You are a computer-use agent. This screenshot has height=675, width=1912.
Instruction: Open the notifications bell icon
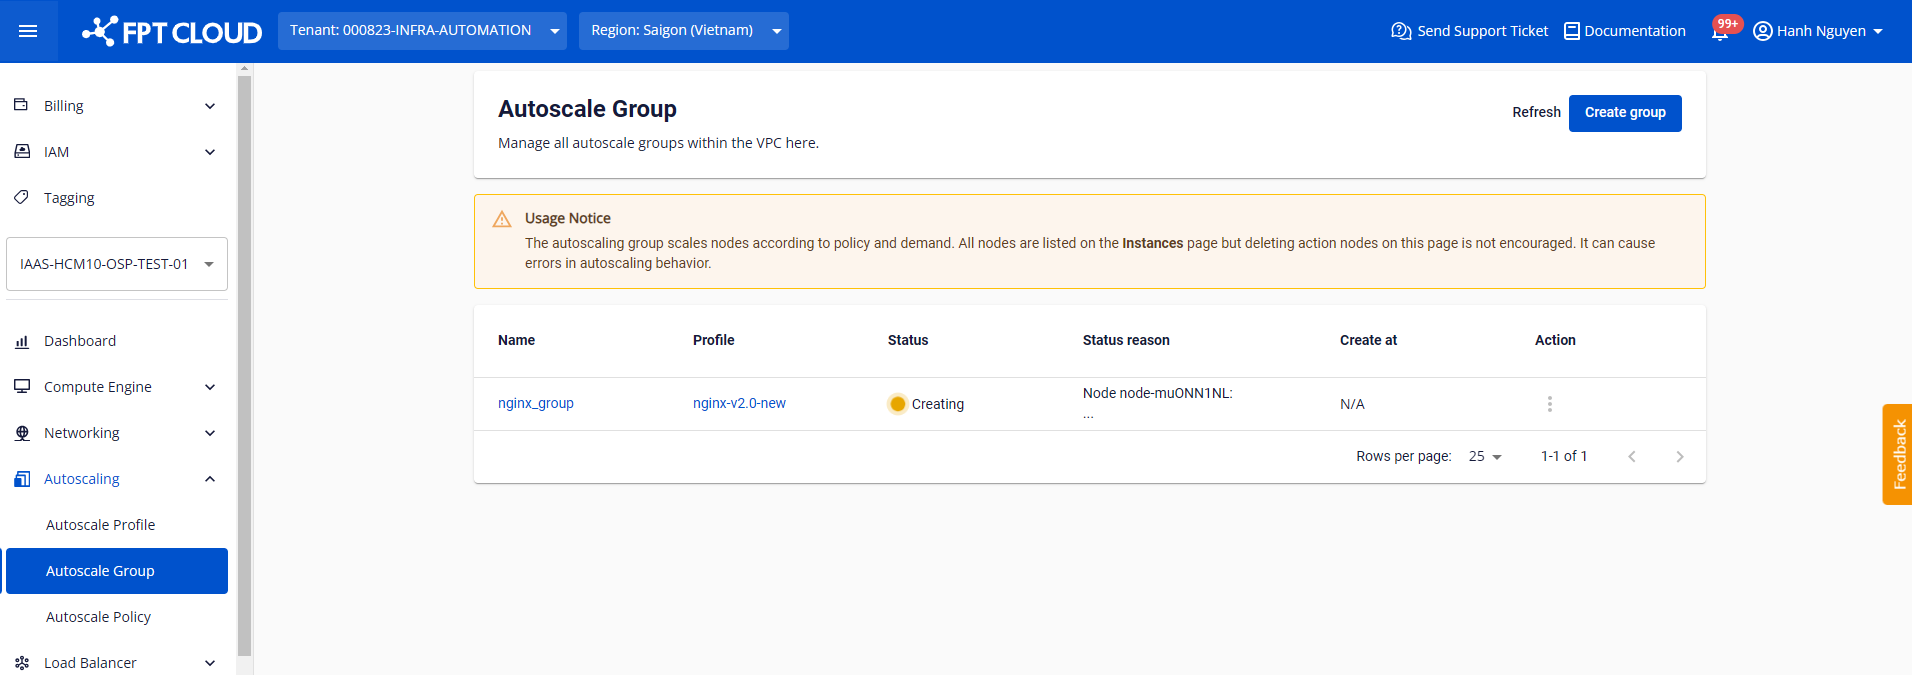1720,32
